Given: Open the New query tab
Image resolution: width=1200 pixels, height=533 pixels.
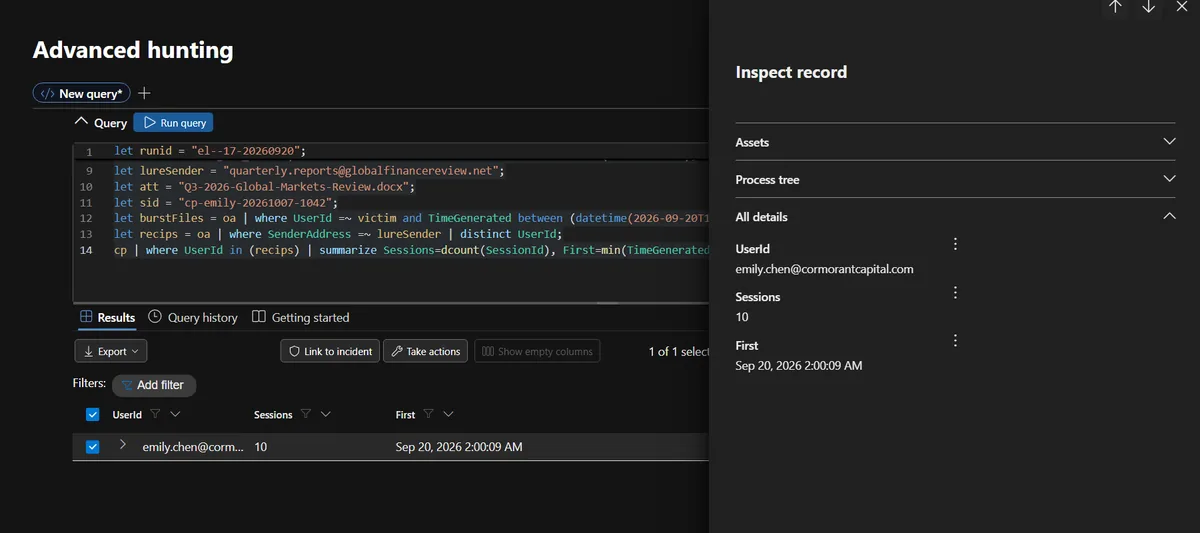Looking at the screenshot, I should pos(81,93).
